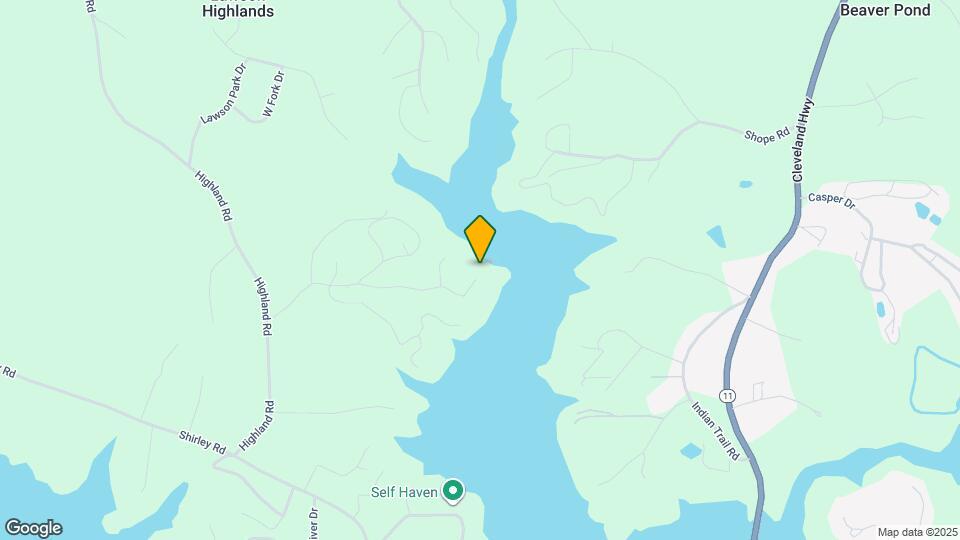
Task: Click the Beaver Pond place label
Action: tap(885, 10)
